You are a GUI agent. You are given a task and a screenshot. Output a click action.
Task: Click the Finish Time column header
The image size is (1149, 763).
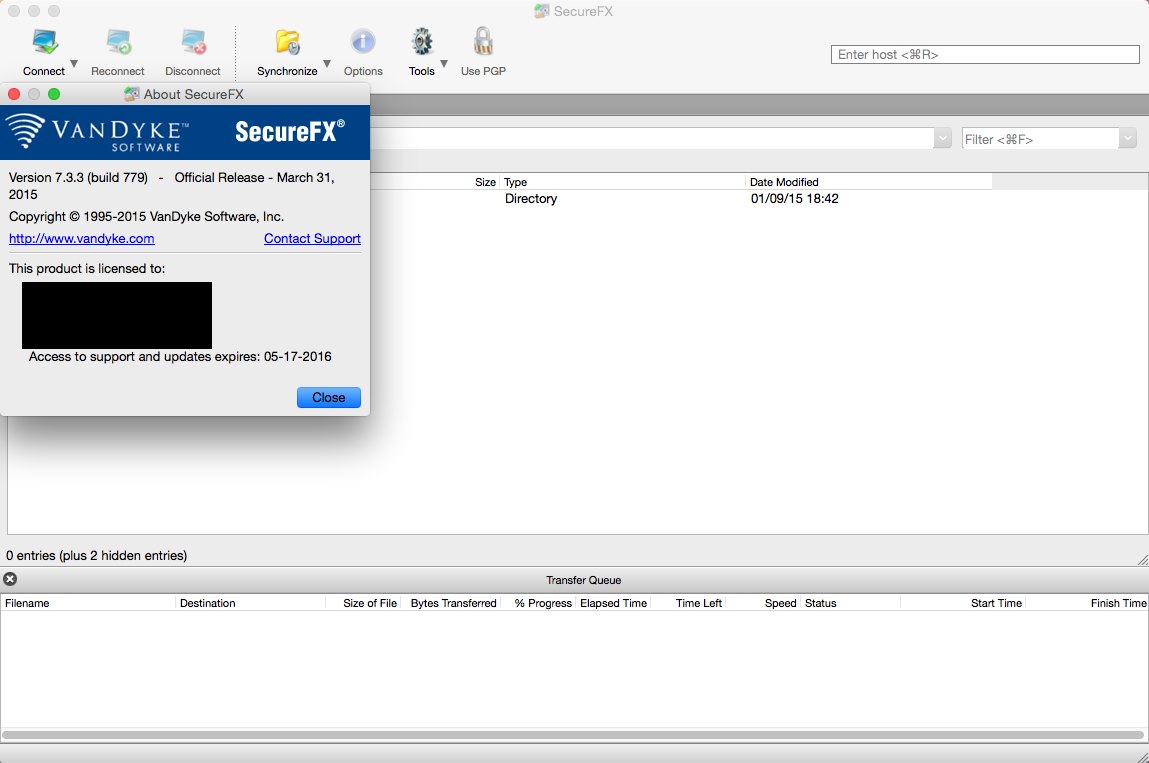coord(1118,603)
